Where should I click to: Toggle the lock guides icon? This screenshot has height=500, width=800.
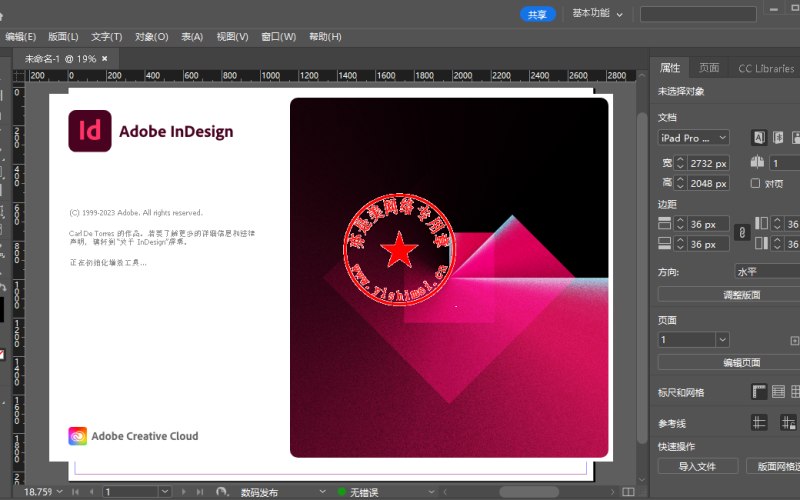pos(788,422)
